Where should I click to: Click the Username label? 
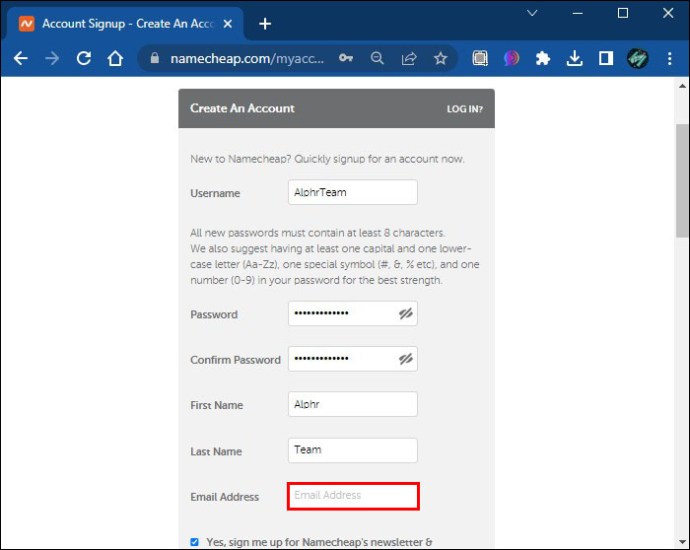215,193
